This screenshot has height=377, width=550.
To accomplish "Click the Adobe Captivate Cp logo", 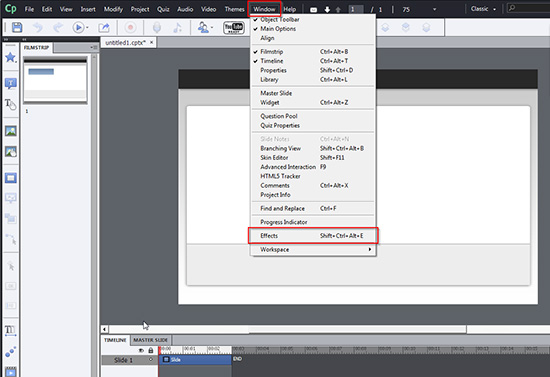I will [11, 9].
